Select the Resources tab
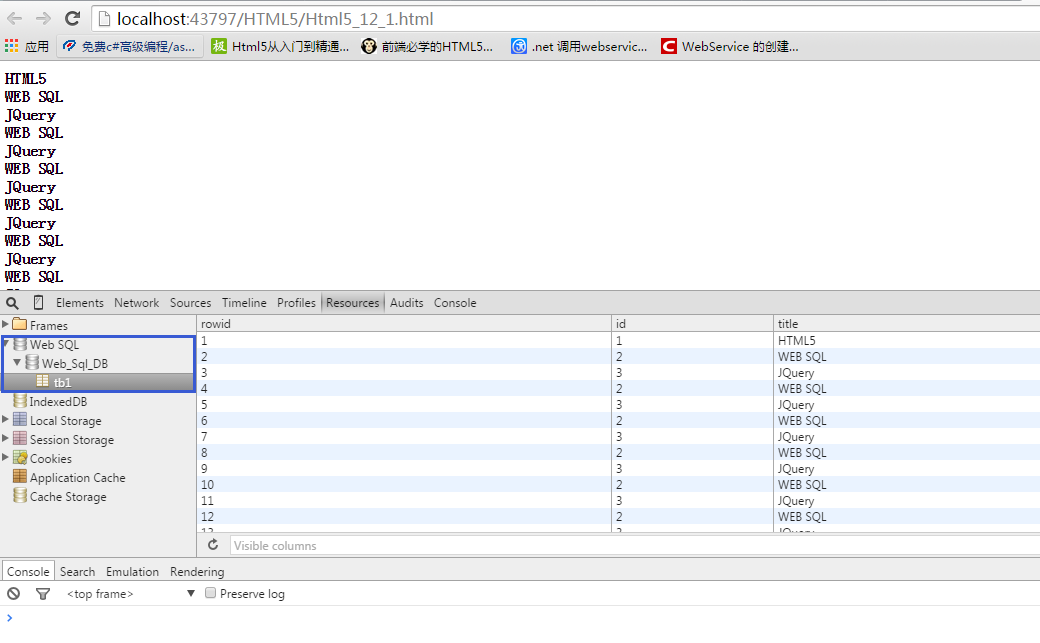Screen dimensions: 1040x643 tap(353, 303)
